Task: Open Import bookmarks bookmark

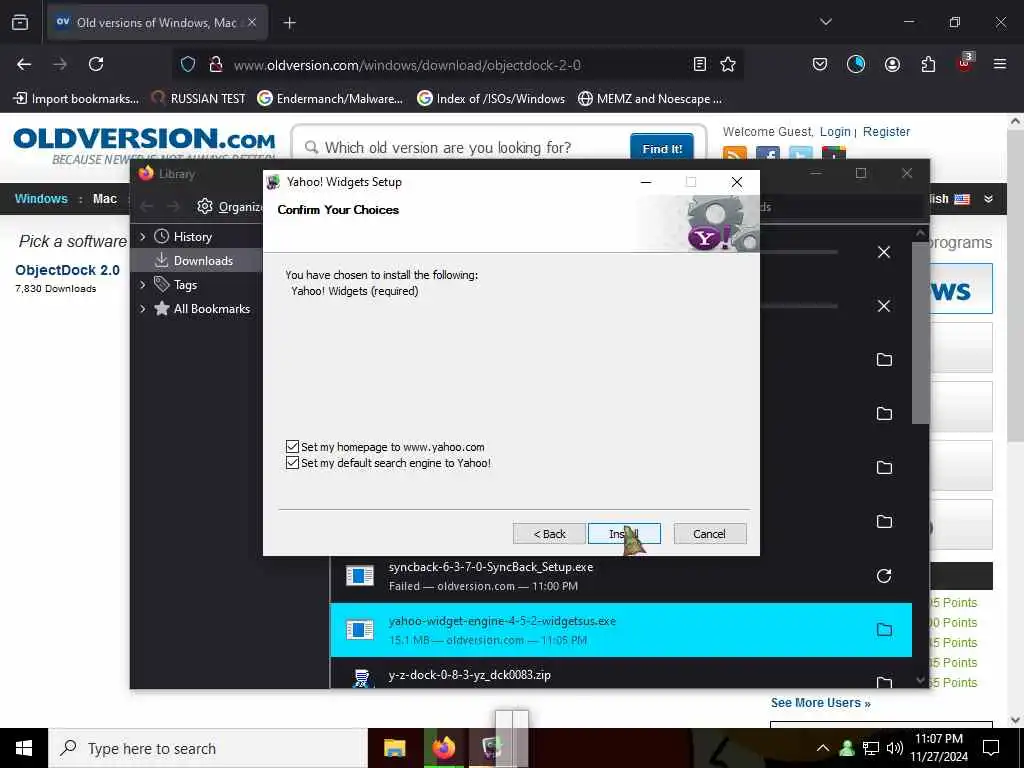Action: tap(76, 99)
